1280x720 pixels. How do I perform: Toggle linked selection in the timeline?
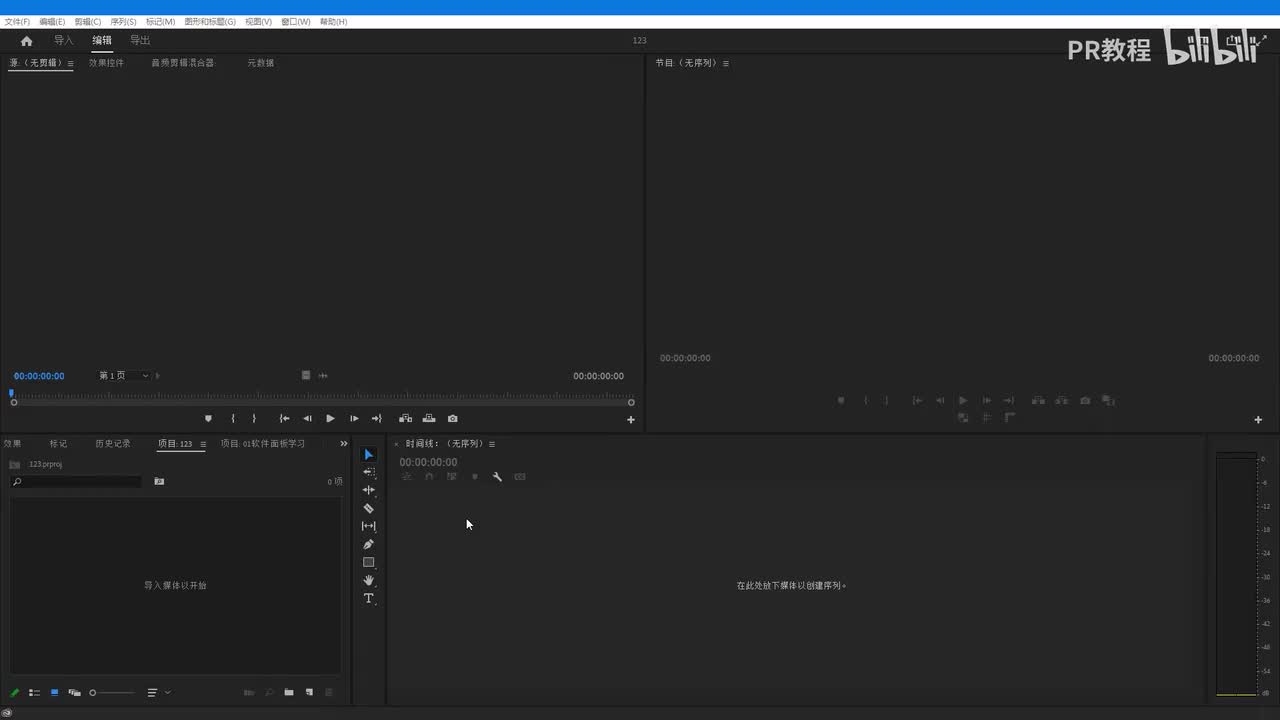[452, 477]
